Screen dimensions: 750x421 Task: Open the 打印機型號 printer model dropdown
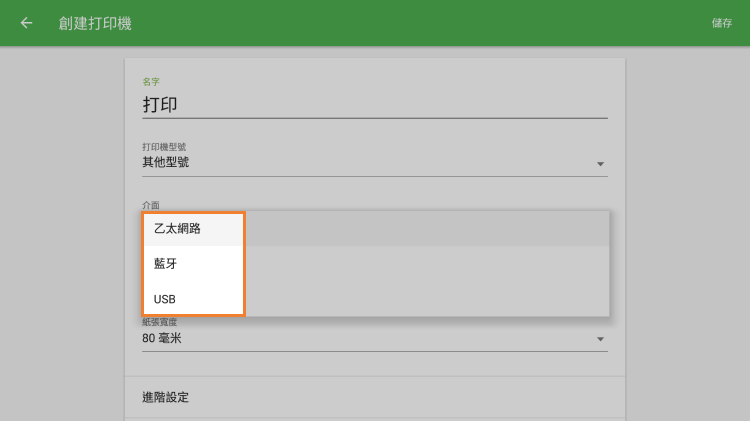click(x=375, y=163)
